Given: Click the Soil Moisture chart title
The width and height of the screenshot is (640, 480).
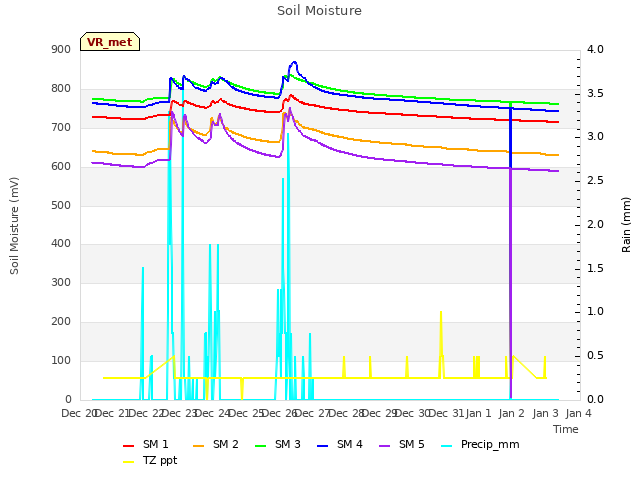Looking at the screenshot, I should click(x=319, y=11).
